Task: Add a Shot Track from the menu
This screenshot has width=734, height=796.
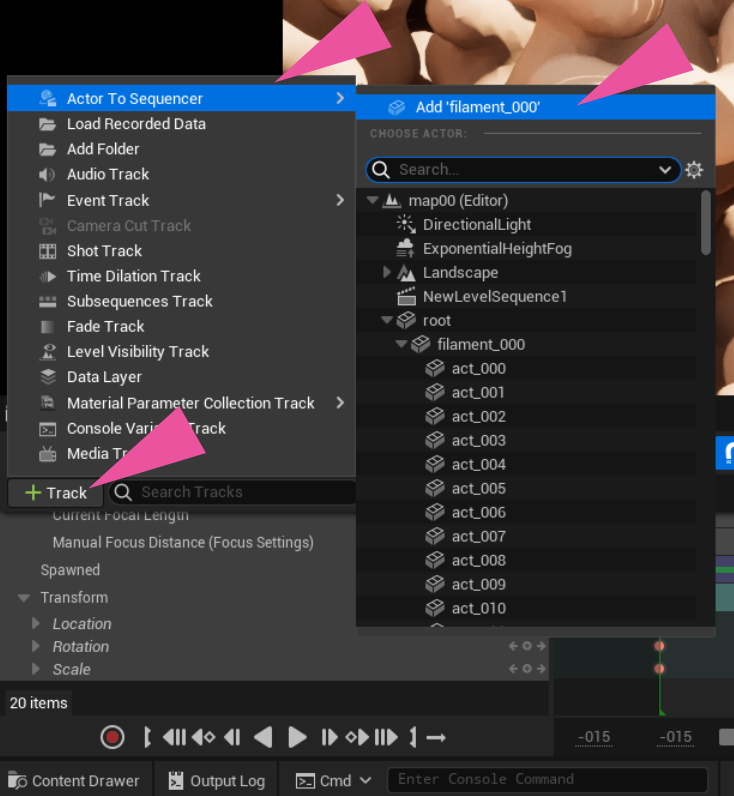Action: tap(104, 251)
